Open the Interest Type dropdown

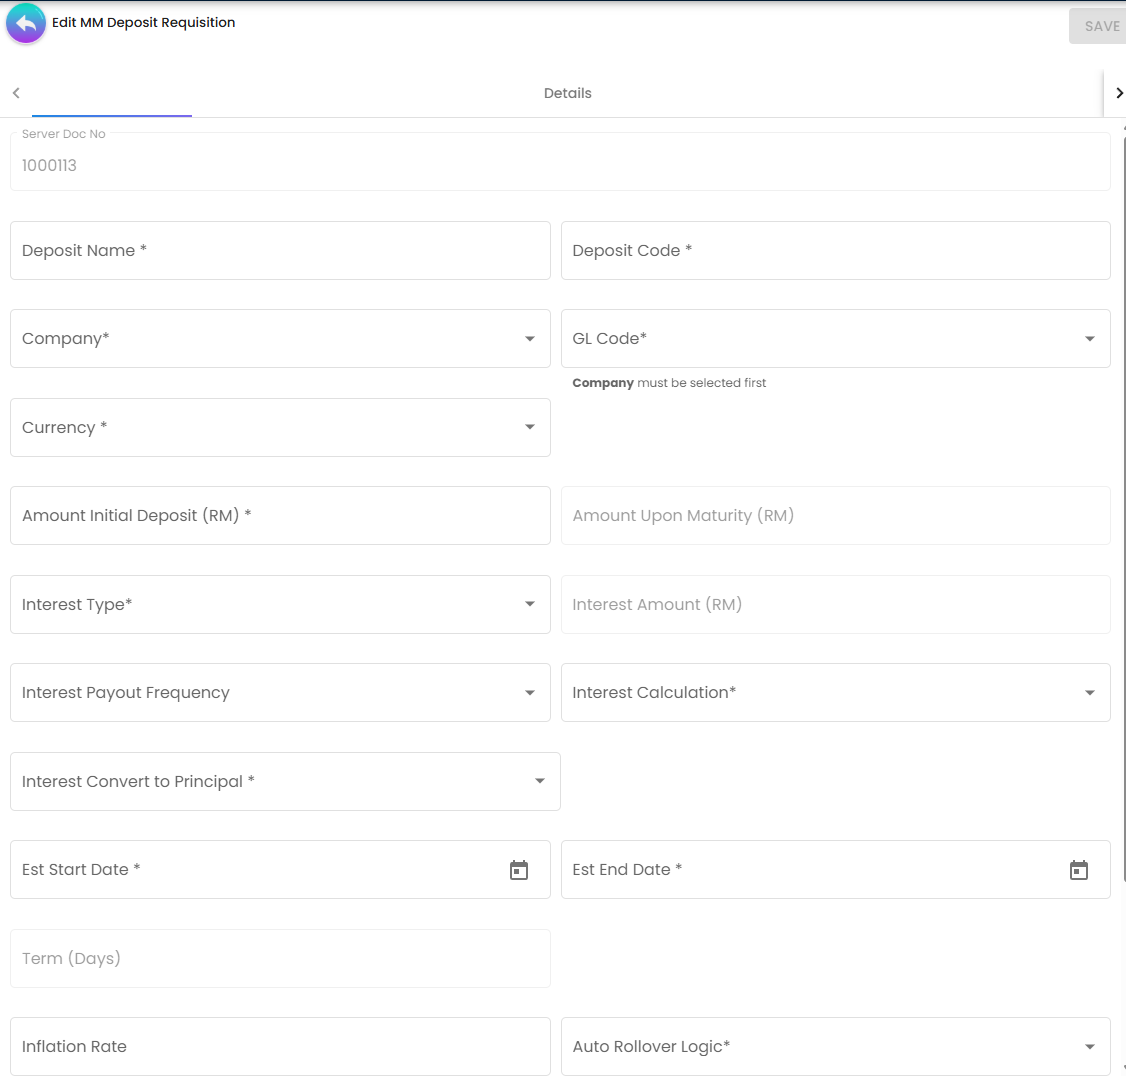pos(280,605)
